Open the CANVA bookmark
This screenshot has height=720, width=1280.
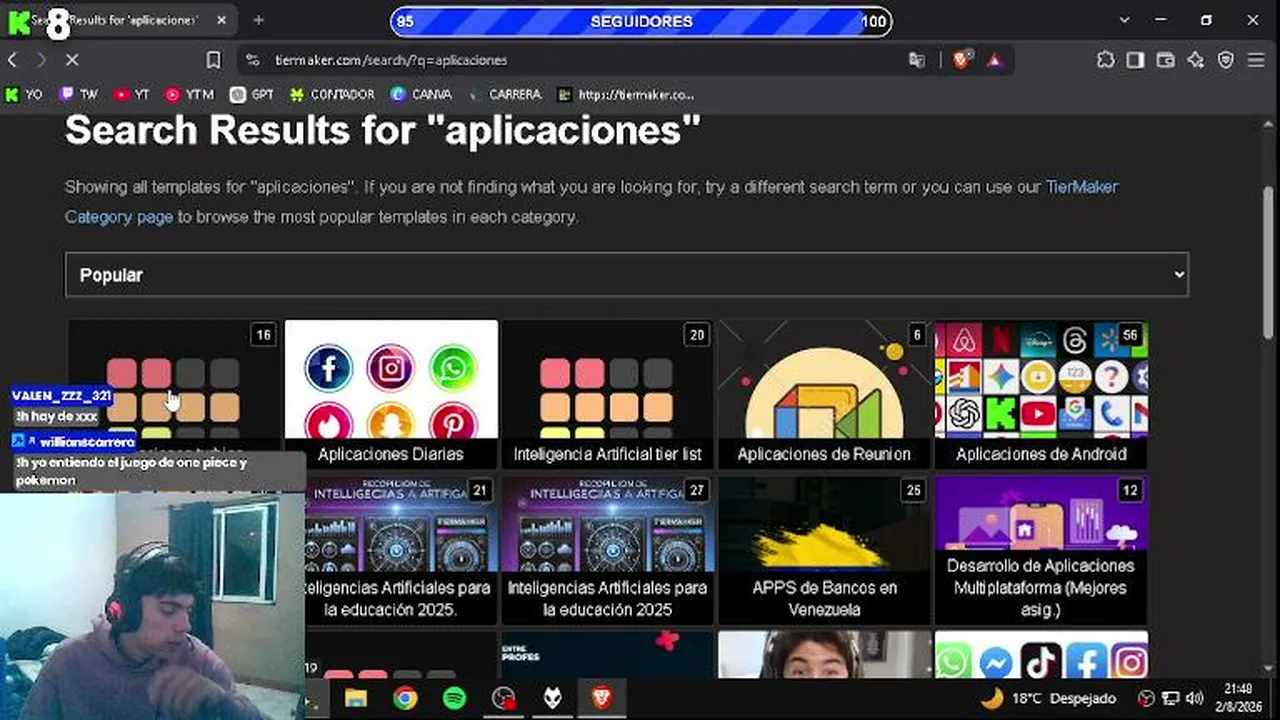[421, 94]
